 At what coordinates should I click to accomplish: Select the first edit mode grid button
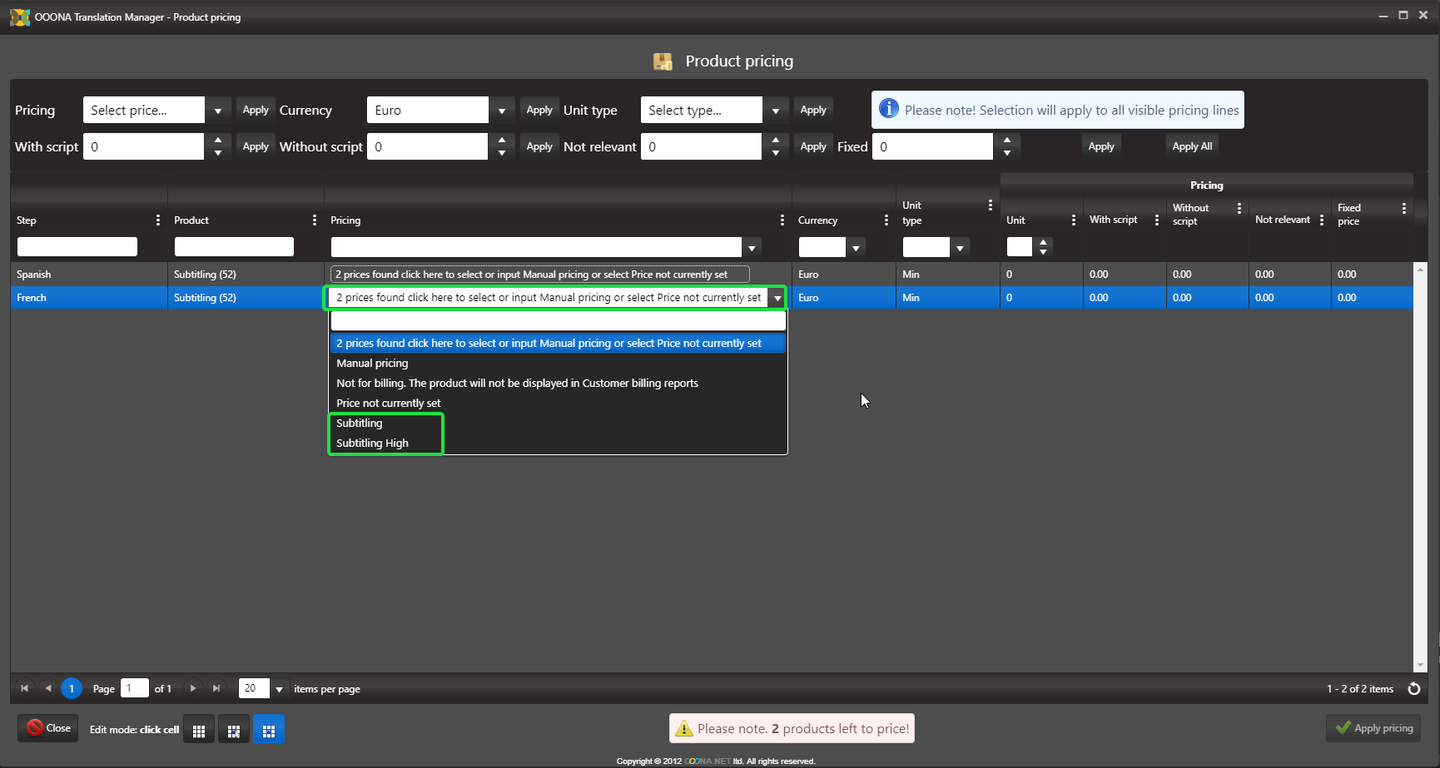point(199,730)
